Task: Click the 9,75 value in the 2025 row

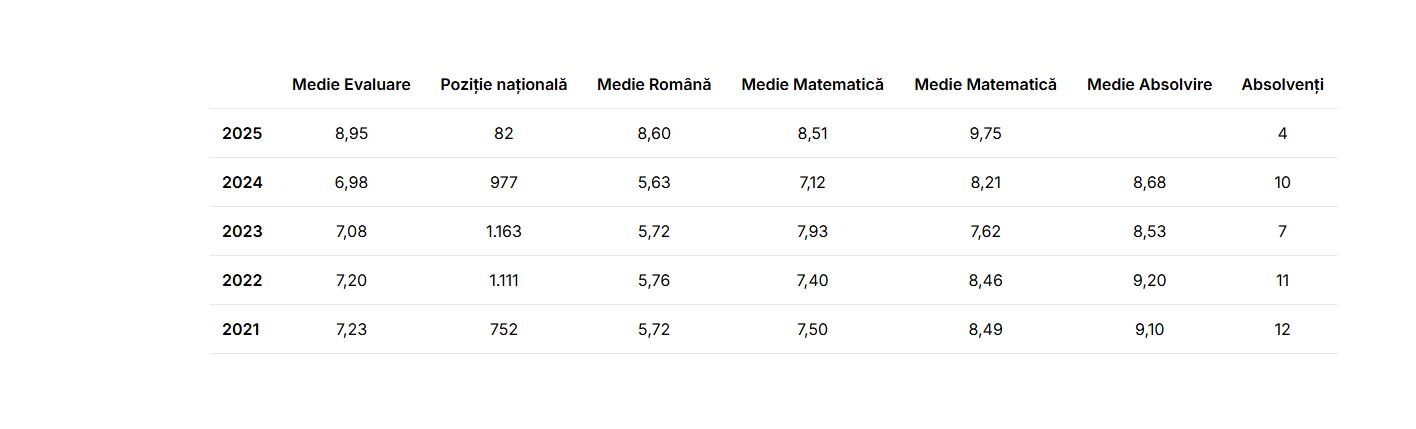Action: pos(985,134)
